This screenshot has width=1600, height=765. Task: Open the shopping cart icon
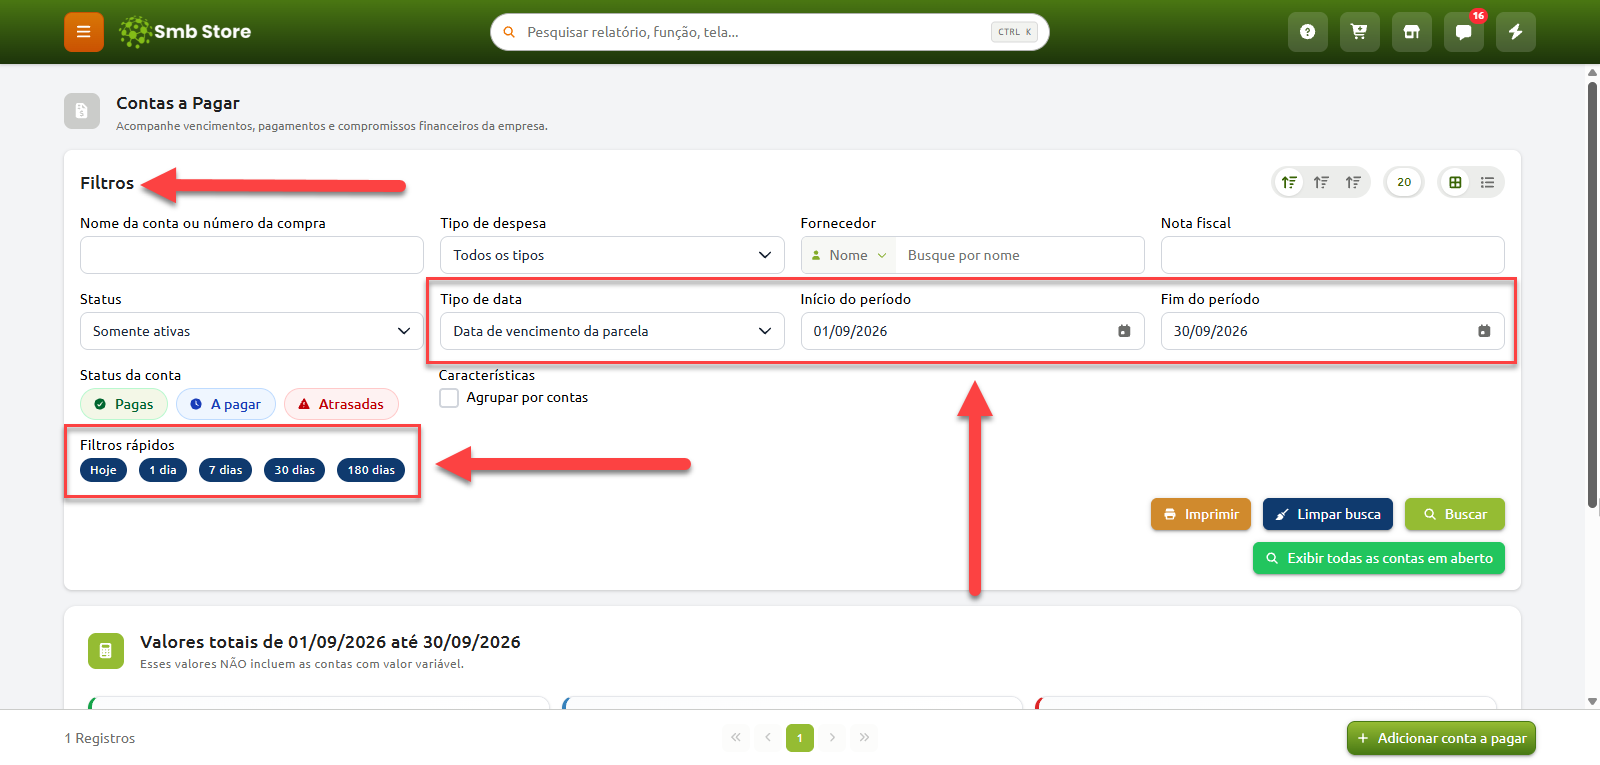click(1359, 32)
